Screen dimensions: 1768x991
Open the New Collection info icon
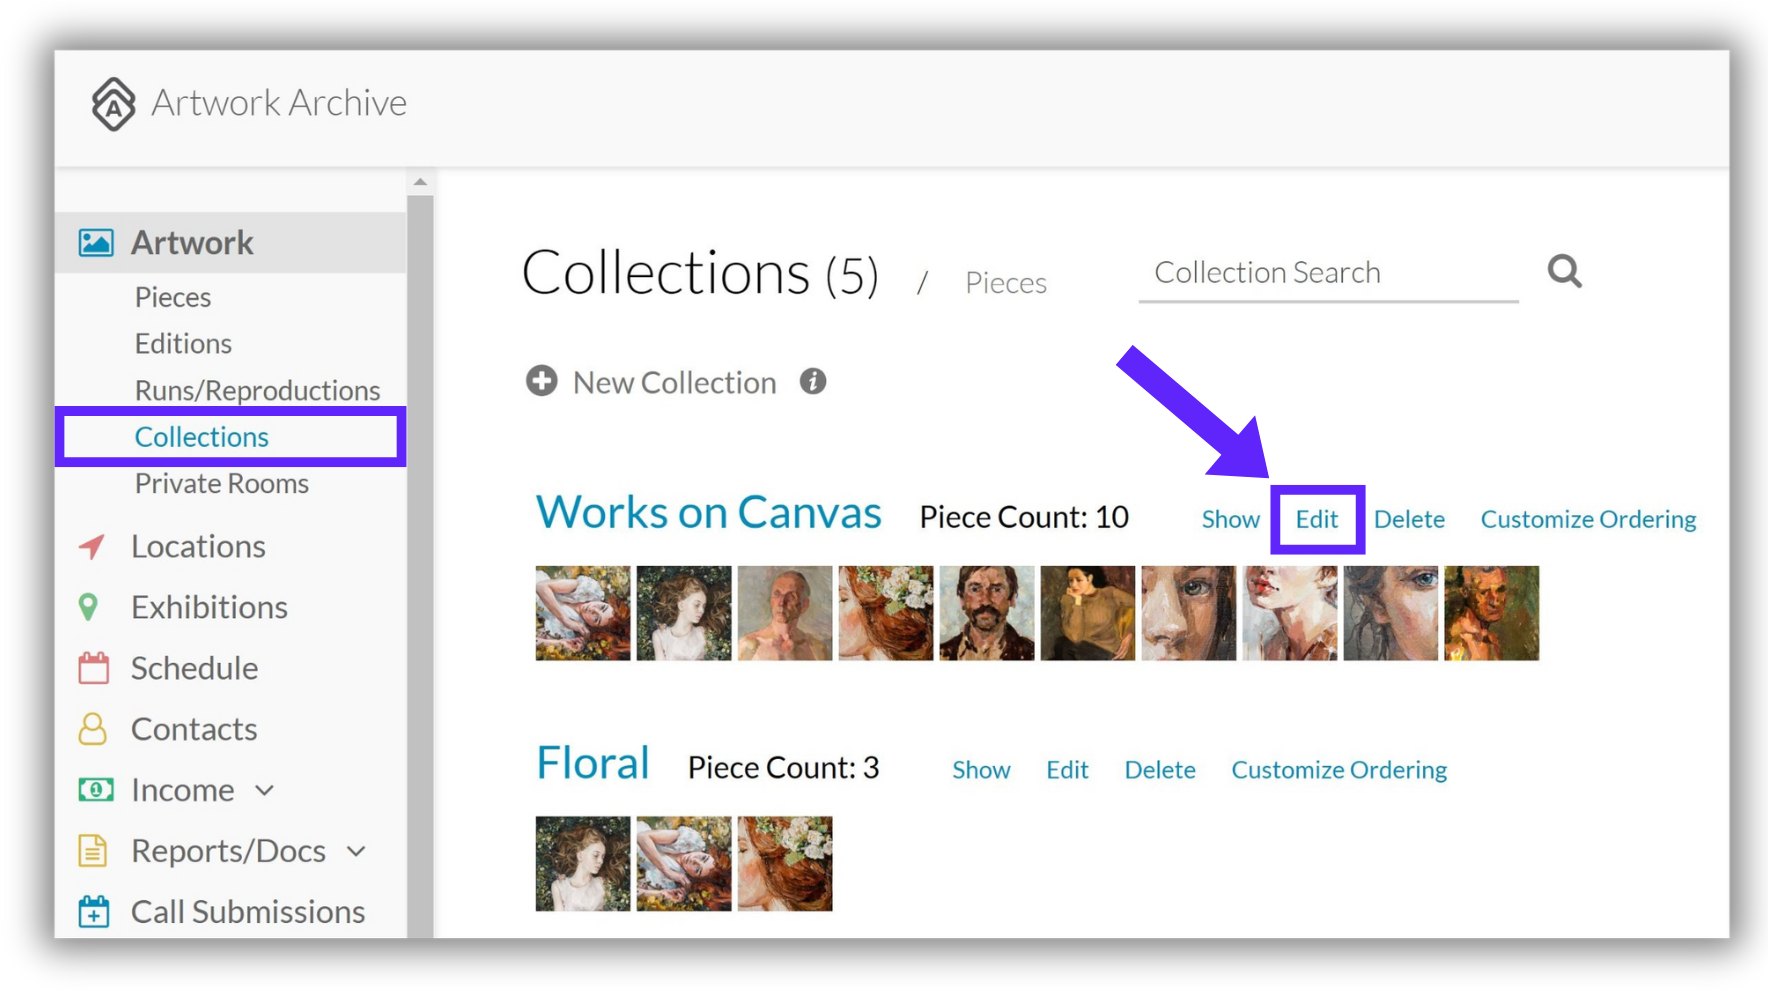[x=813, y=381]
